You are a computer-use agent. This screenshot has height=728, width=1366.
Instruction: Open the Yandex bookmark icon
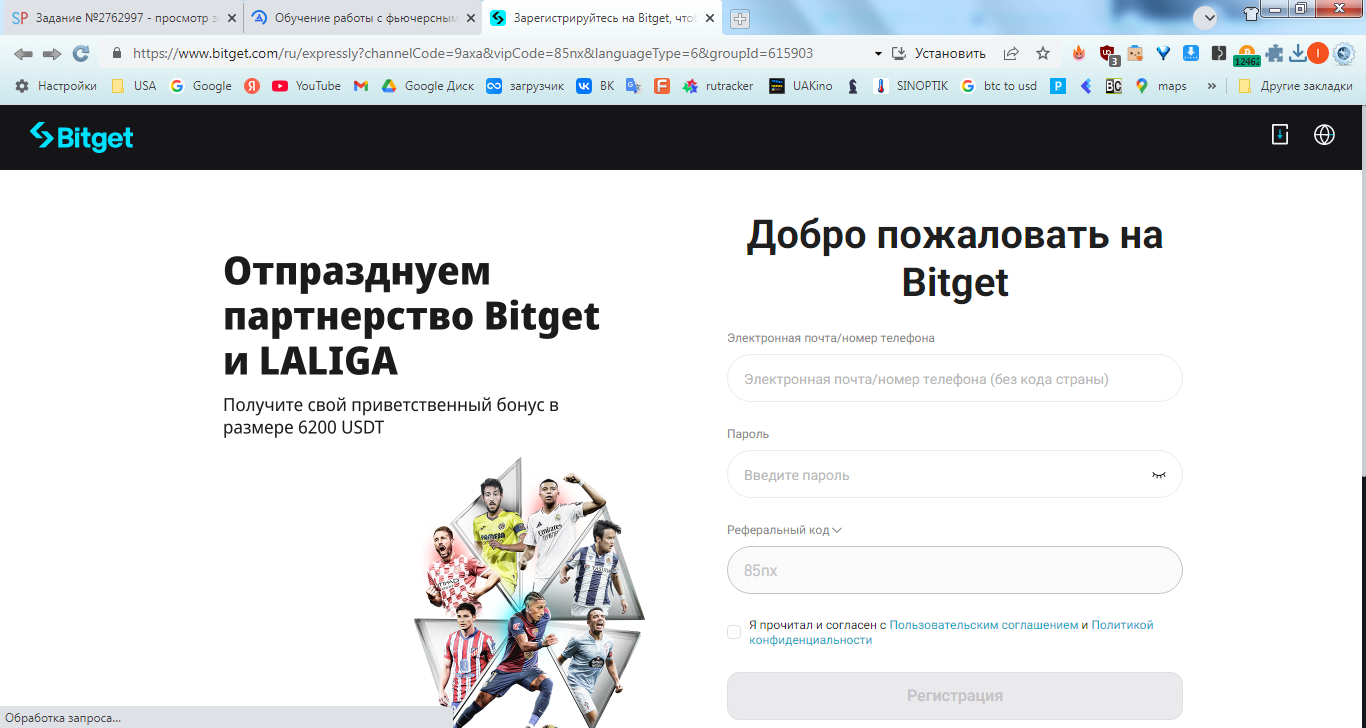point(252,86)
